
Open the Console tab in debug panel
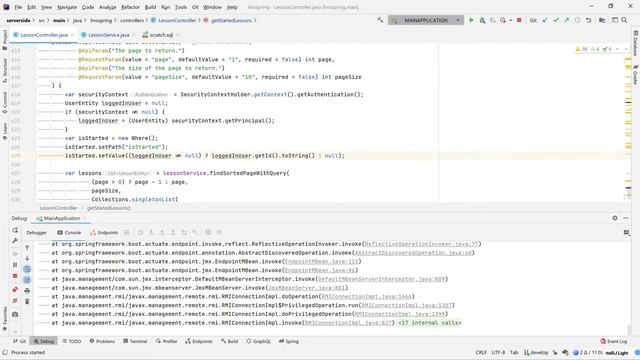(x=69, y=232)
